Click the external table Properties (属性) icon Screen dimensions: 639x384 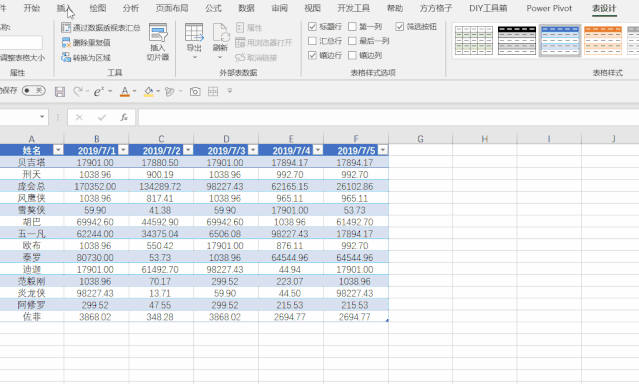[240, 27]
